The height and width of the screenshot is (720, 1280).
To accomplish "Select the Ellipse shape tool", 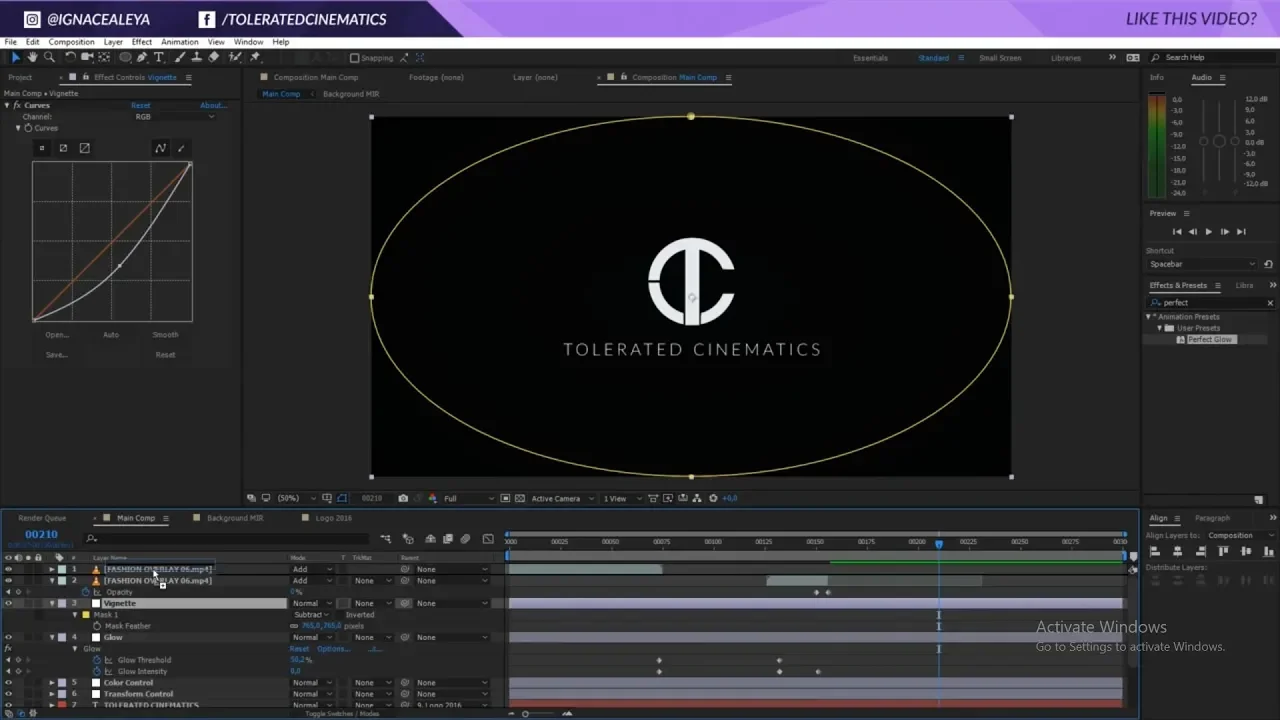I will coord(123,57).
